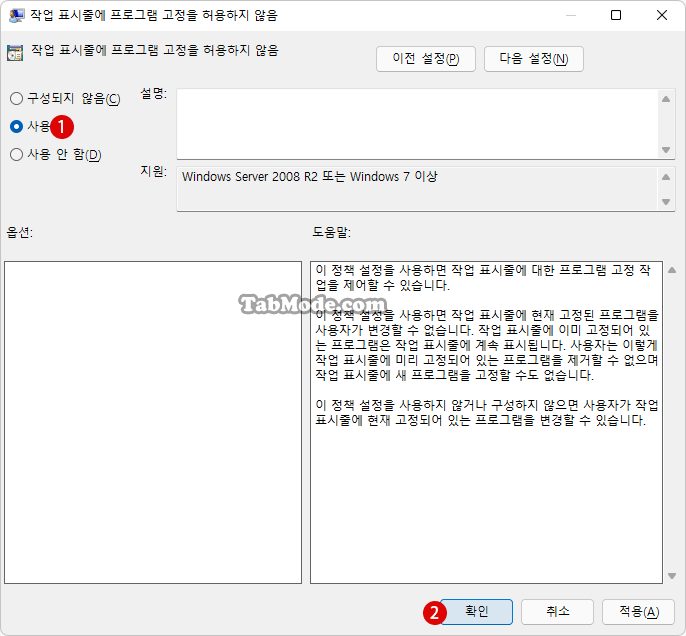
Task: Click the policy name heading text
Action: [x=155, y=50]
